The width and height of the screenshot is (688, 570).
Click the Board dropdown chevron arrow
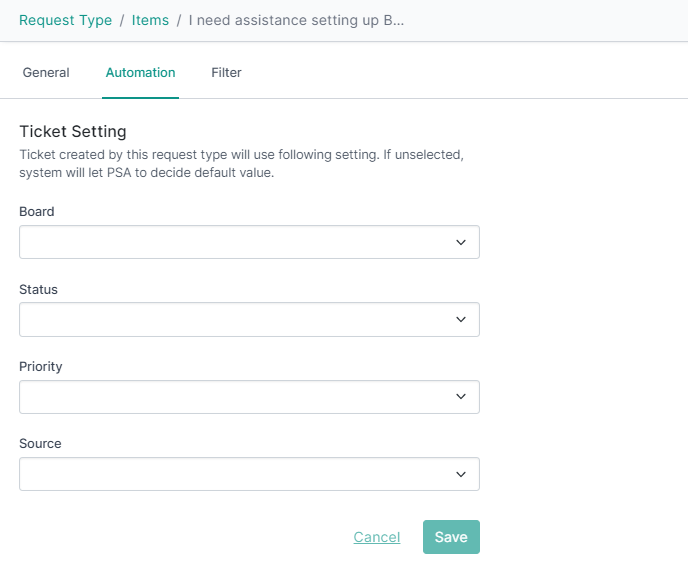[x=460, y=242]
